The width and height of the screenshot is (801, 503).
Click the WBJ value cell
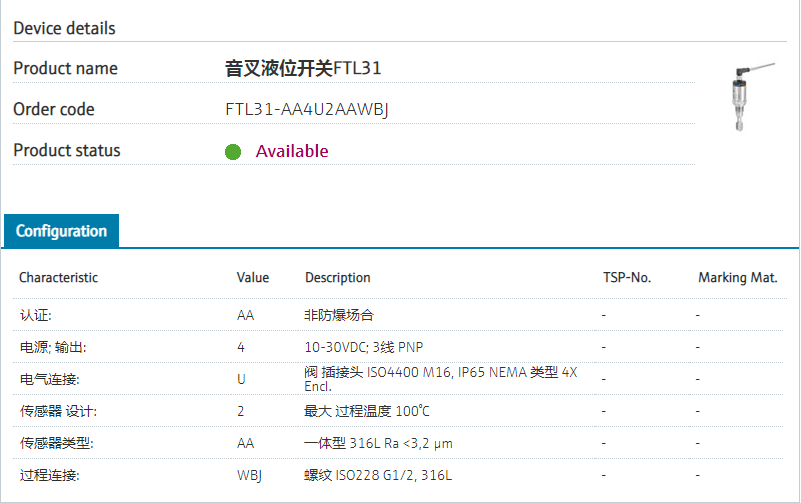[249, 475]
